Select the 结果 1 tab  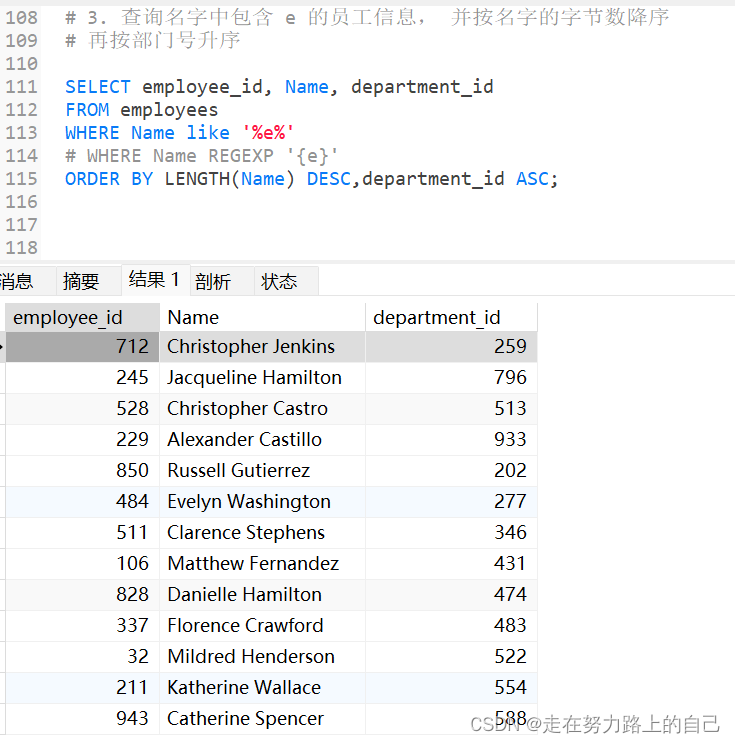155,280
